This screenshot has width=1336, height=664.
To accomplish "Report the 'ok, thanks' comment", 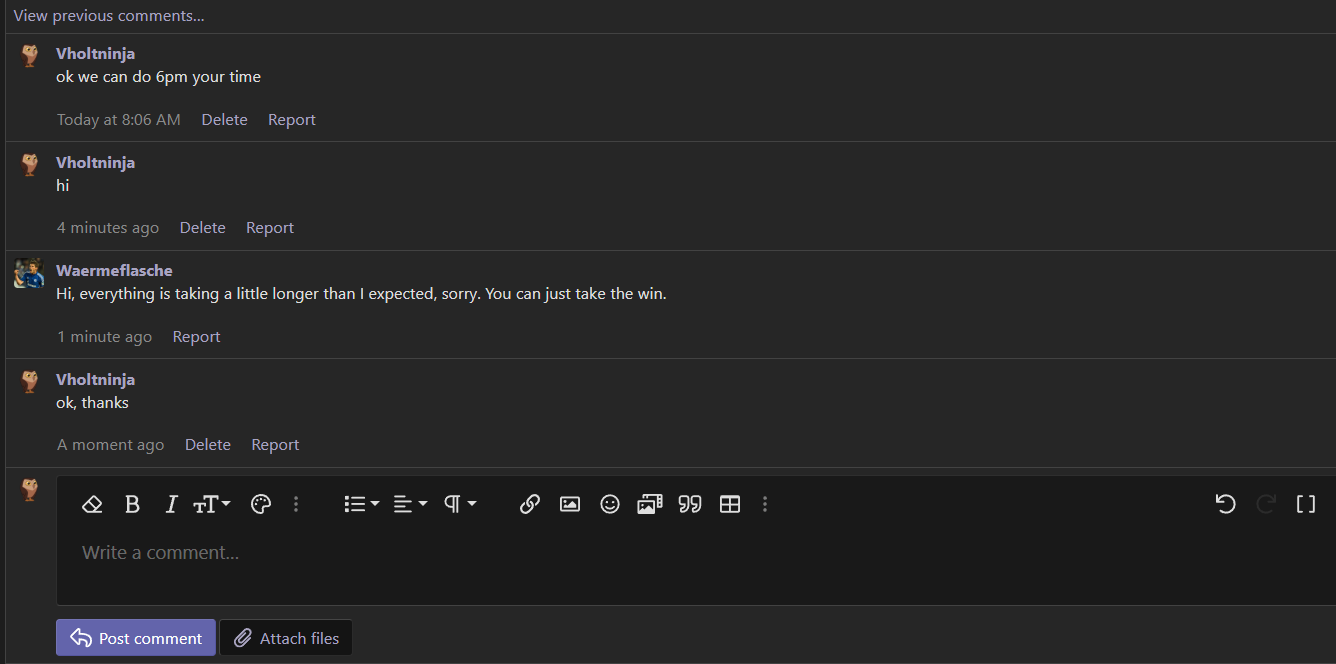I will coord(275,445).
